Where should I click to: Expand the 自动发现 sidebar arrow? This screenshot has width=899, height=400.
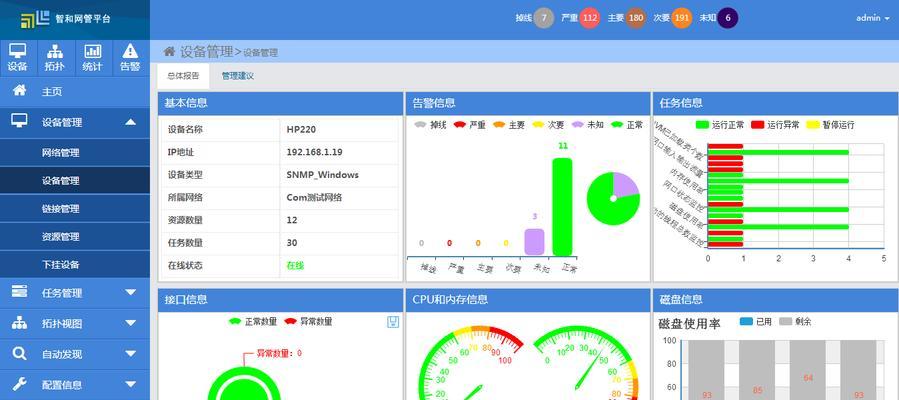tap(131, 354)
